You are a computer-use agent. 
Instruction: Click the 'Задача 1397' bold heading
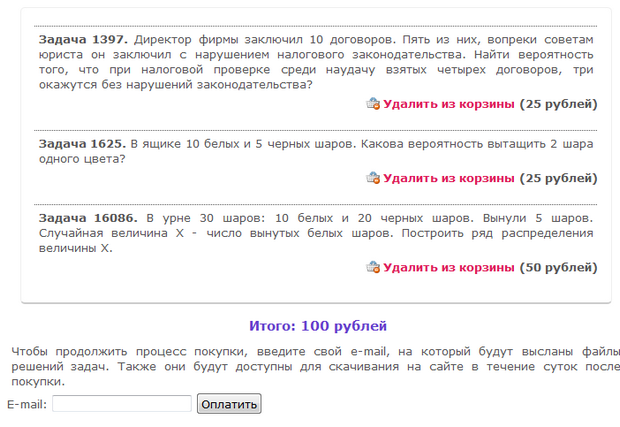point(83,38)
